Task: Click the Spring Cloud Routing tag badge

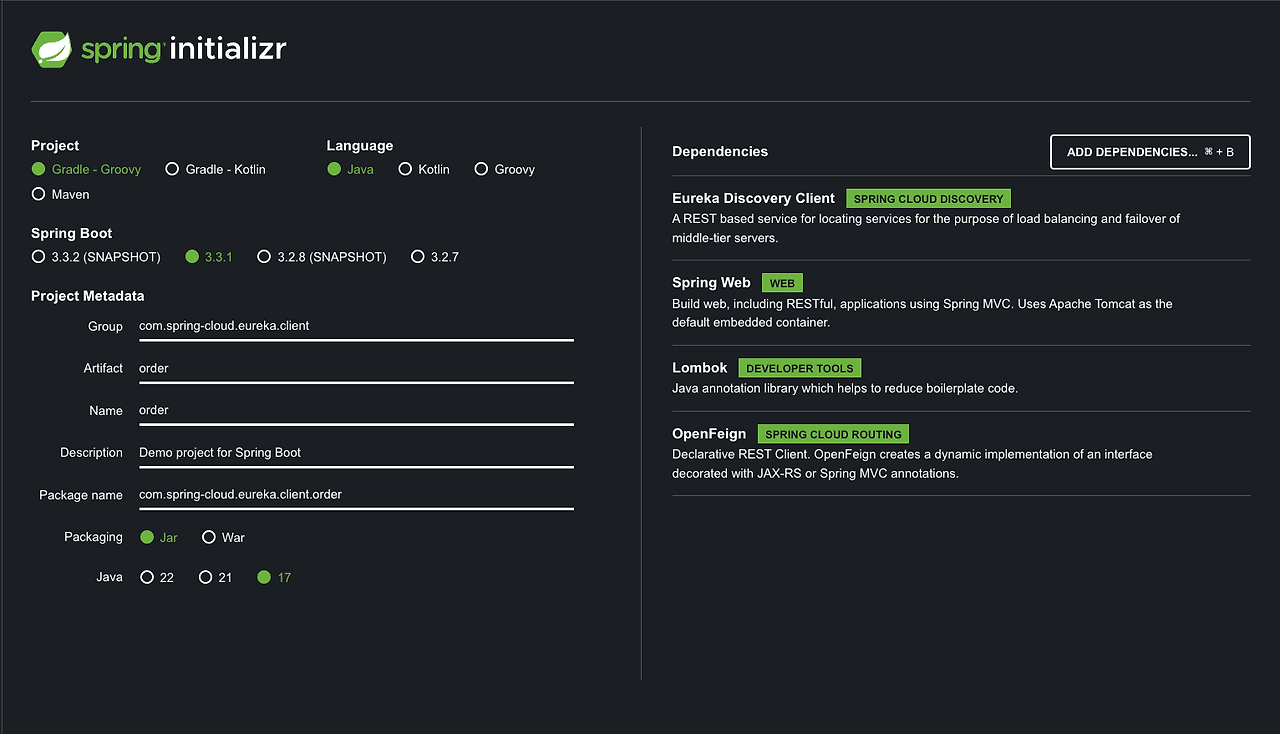Action: (833, 434)
